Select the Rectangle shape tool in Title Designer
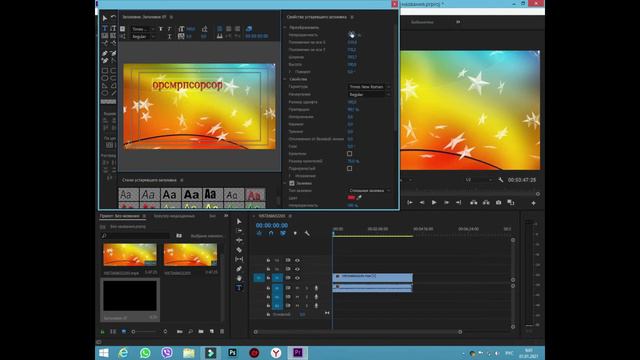The height and width of the screenshot is (360, 640). [x=105, y=71]
